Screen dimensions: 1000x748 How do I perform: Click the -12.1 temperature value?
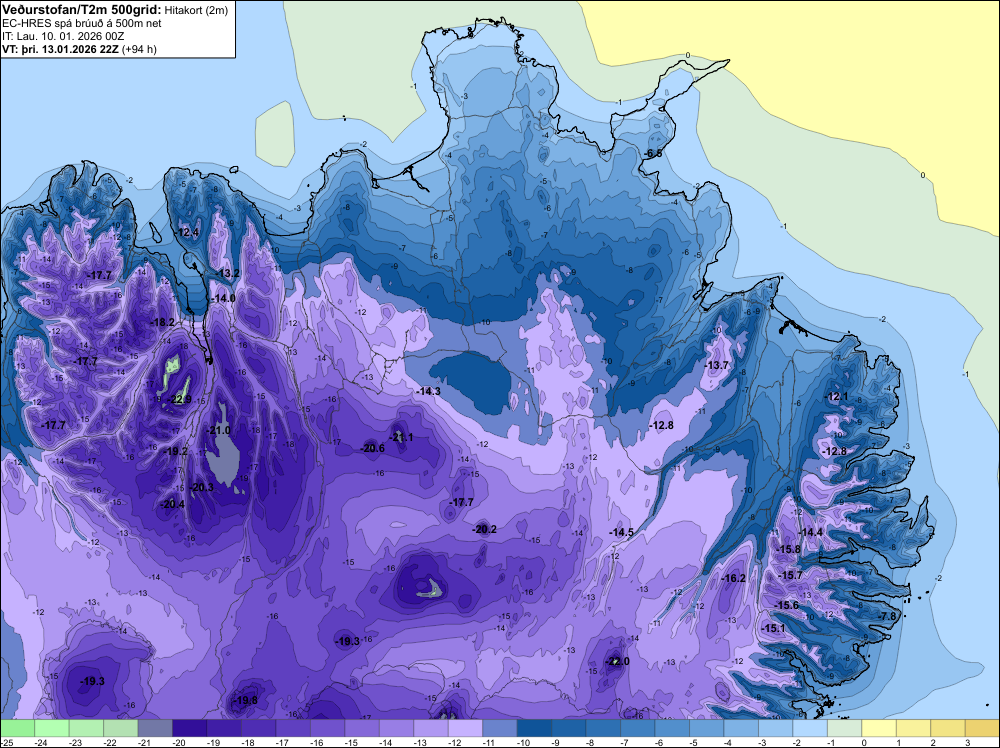tap(837, 397)
